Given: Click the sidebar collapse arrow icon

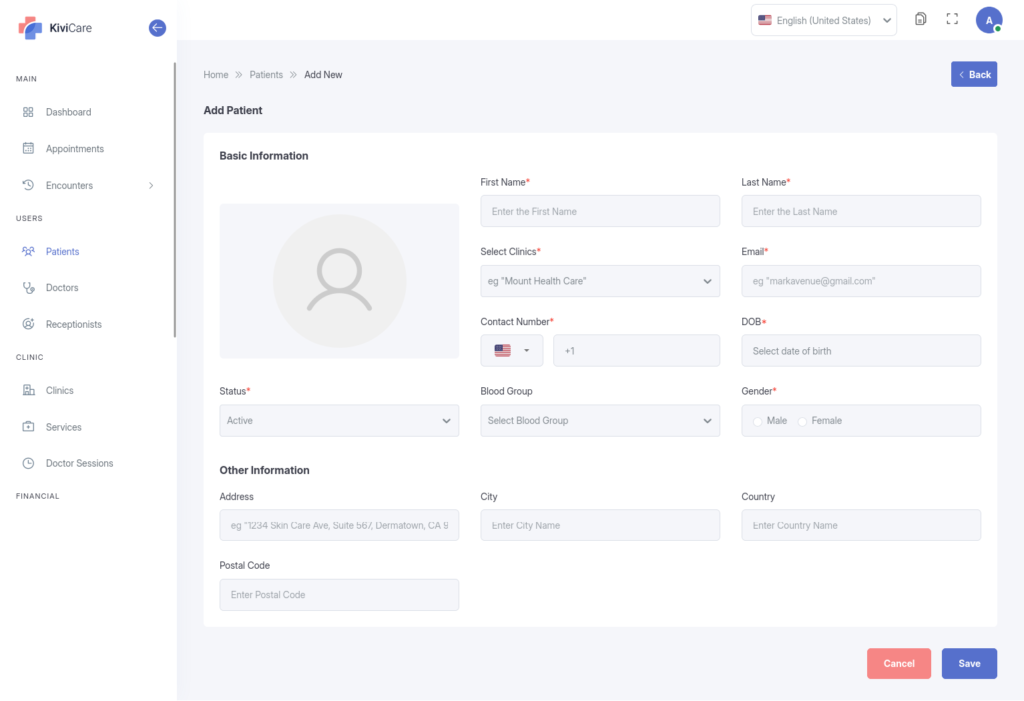Looking at the screenshot, I should [157, 28].
